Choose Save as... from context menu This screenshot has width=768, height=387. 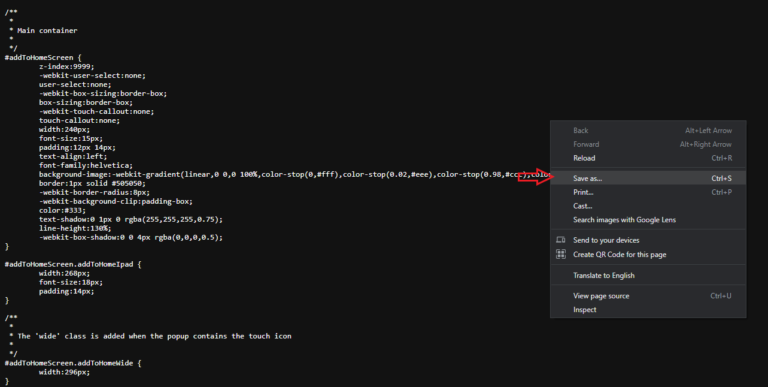coord(648,178)
